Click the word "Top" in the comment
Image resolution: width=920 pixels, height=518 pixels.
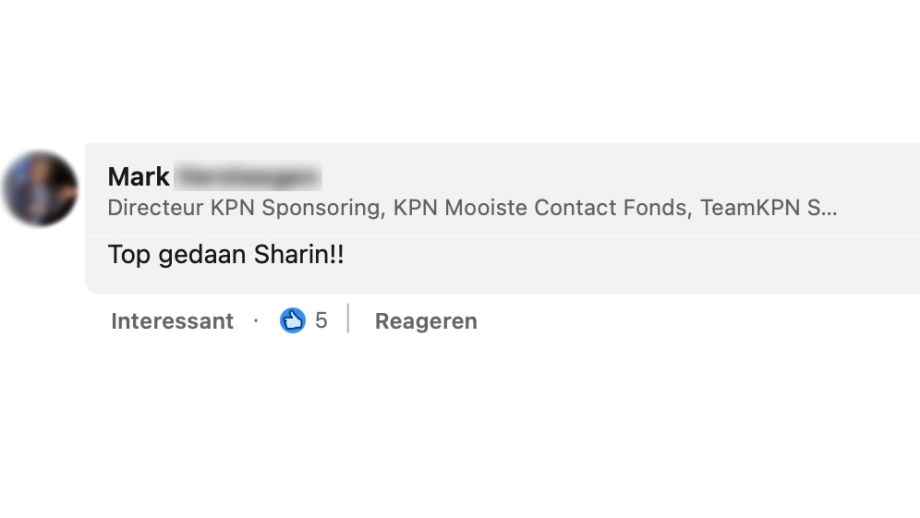click(128, 255)
